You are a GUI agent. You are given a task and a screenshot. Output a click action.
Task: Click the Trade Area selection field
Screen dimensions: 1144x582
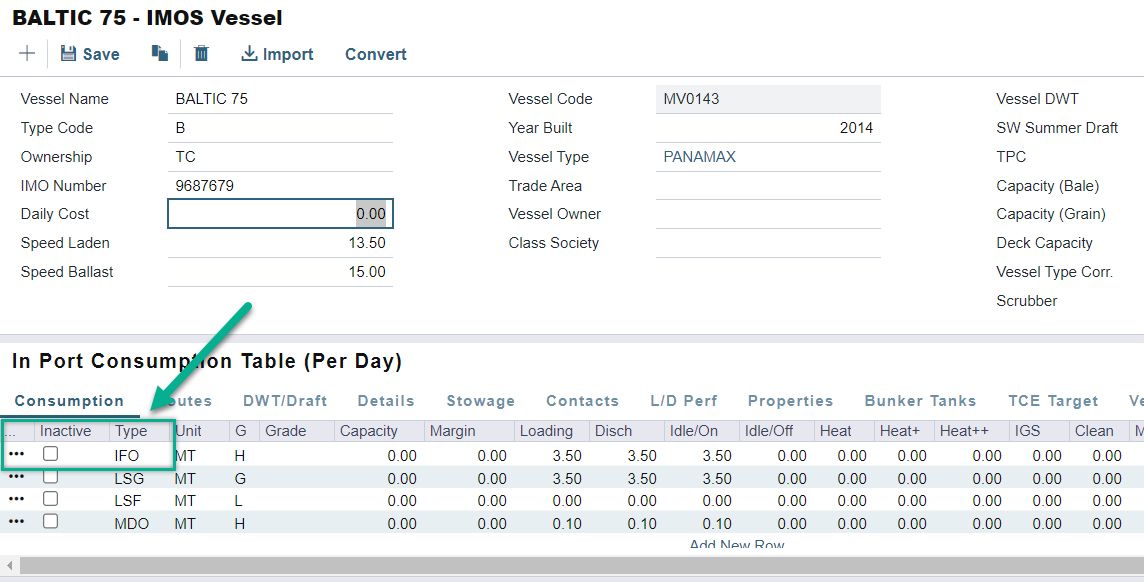tap(768, 186)
